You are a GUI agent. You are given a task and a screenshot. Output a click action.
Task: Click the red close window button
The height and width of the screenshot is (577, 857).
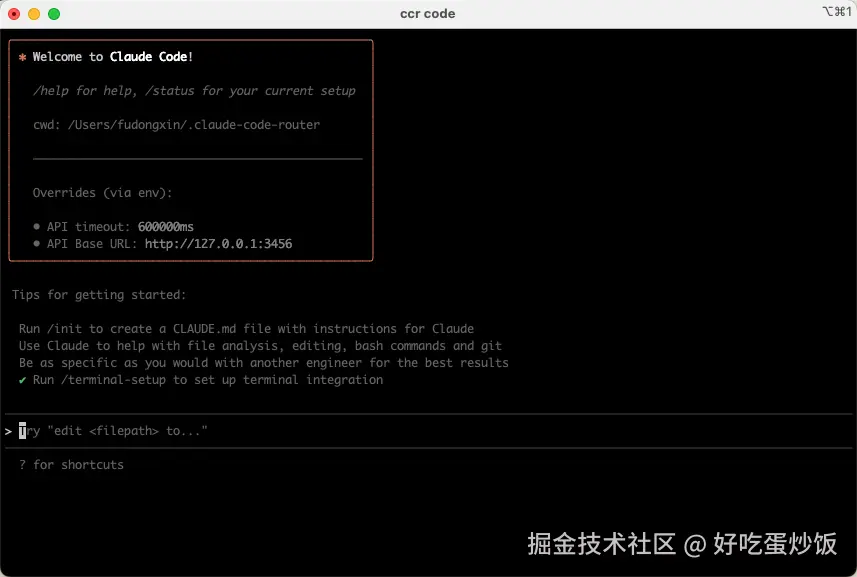14,14
